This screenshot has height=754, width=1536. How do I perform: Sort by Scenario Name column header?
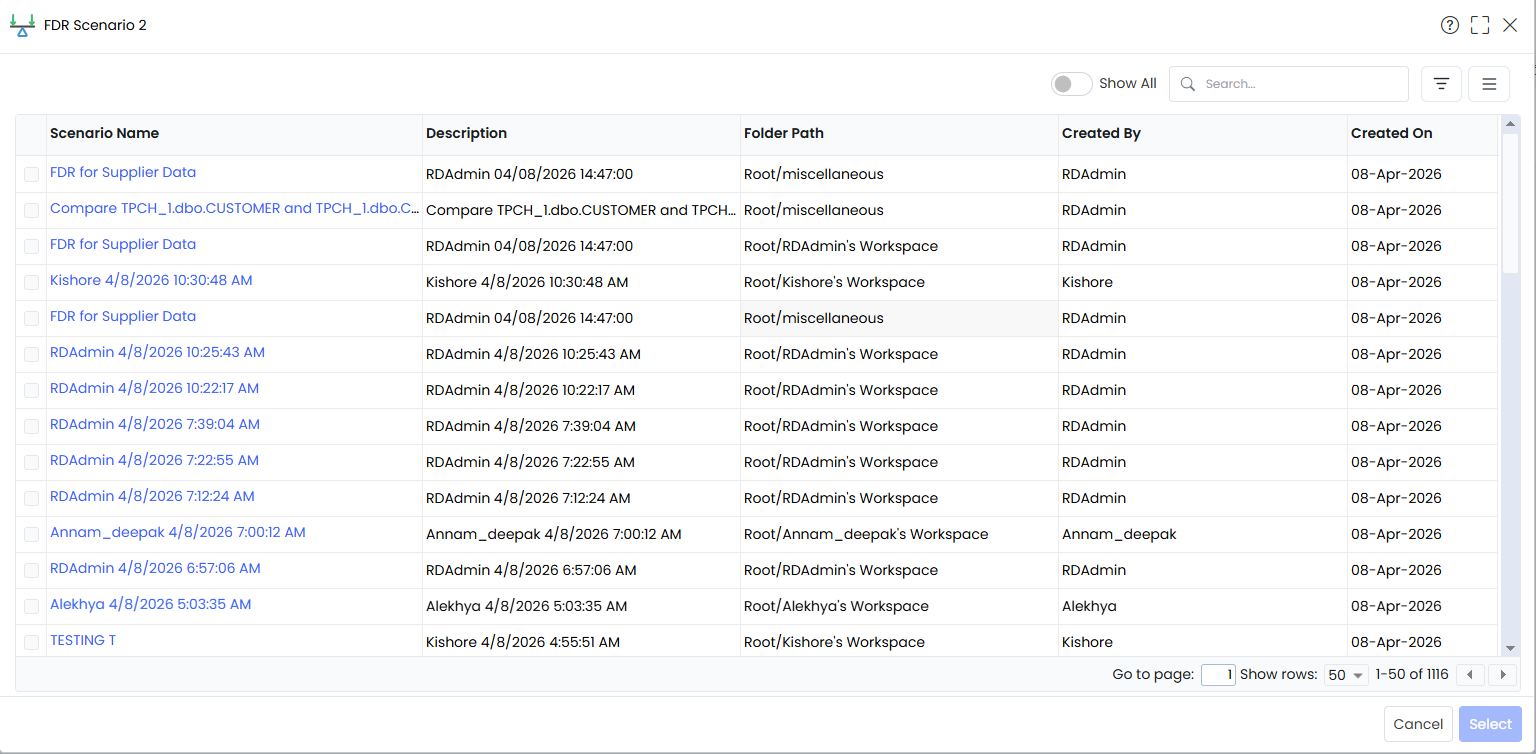click(x=104, y=133)
